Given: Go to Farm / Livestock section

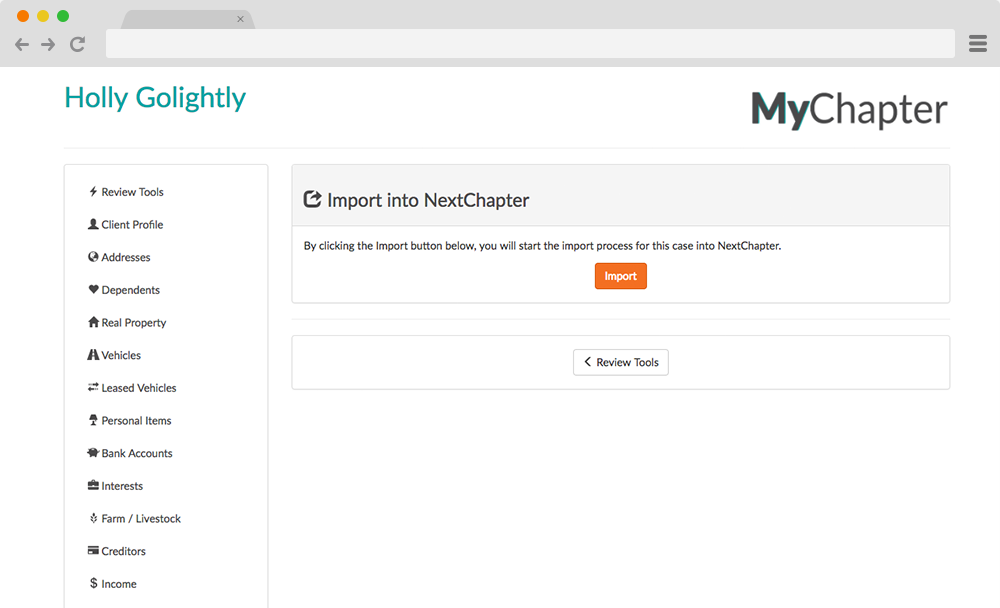Looking at the screenshot, I should pos(140,519).
